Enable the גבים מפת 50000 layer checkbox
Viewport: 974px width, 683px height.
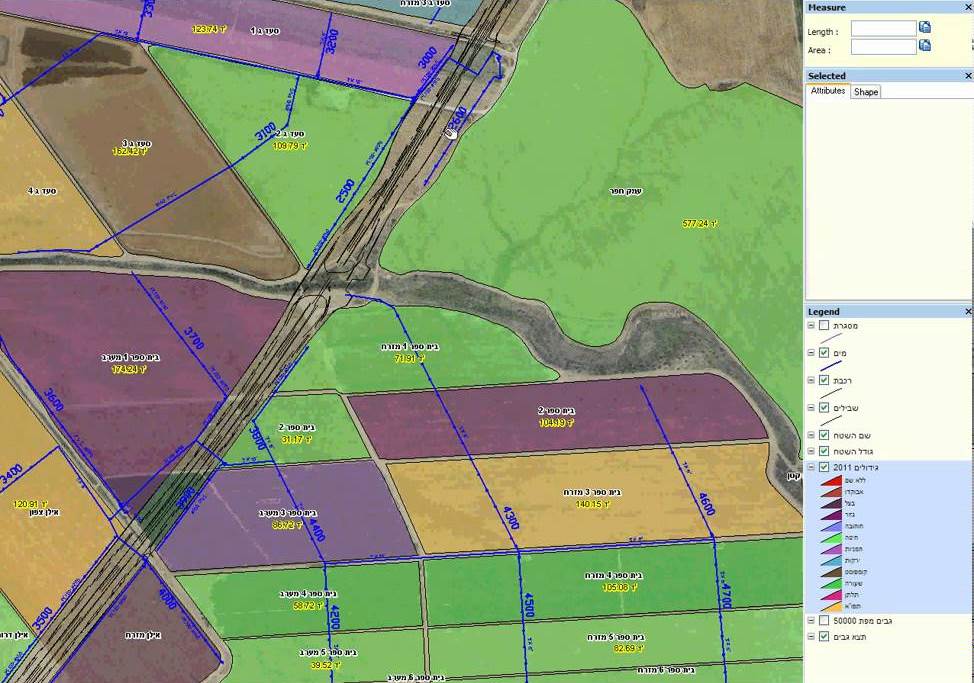pyautogui.click(x=824, y=620)
